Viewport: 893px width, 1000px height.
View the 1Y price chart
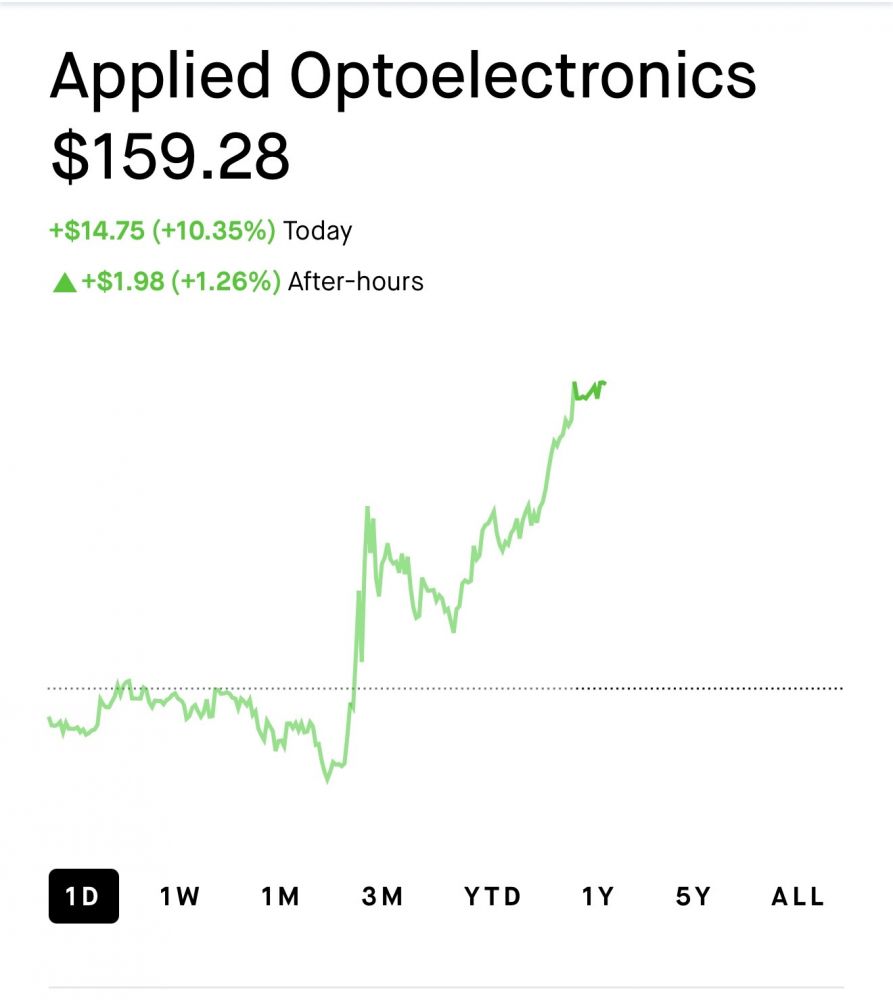(x=598, y=896)
